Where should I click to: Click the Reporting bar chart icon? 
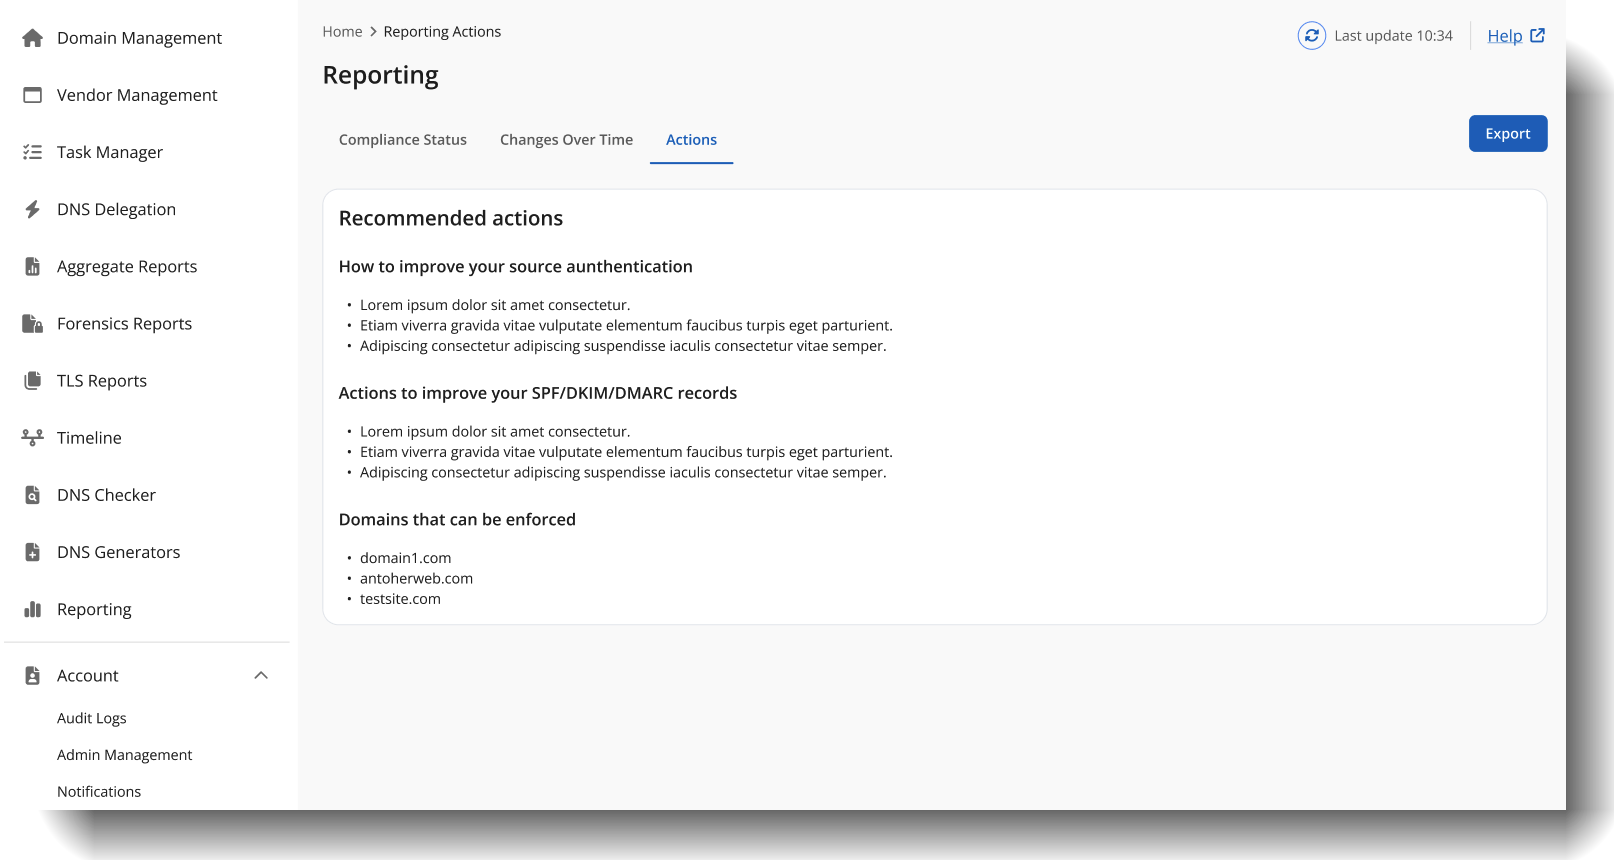coord(33,609)
